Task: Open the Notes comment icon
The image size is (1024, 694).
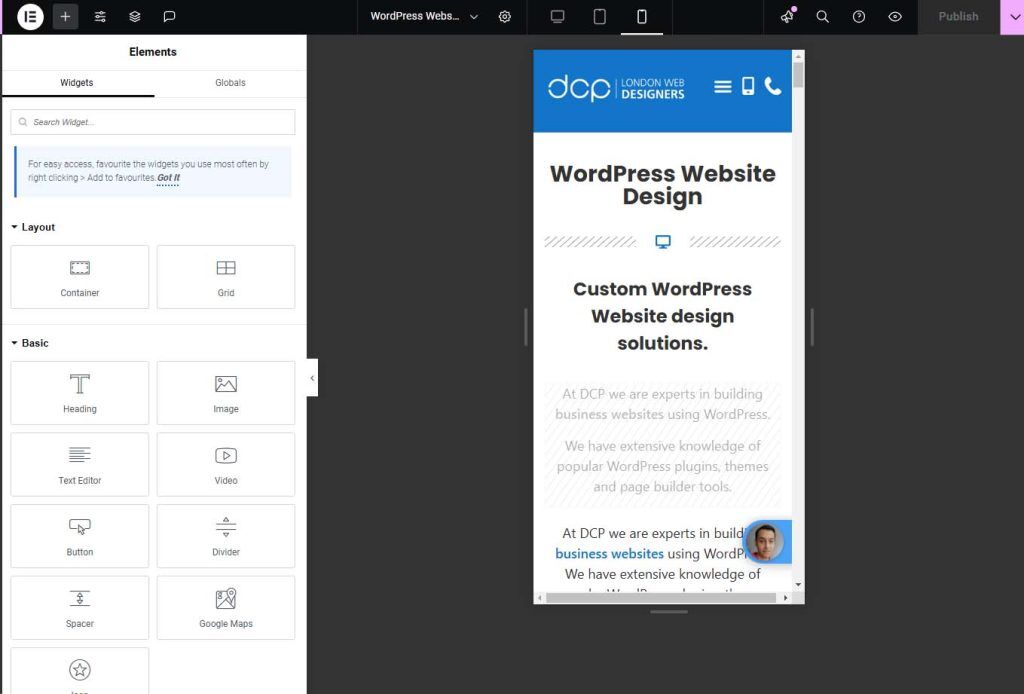Action: click(169, 16)
